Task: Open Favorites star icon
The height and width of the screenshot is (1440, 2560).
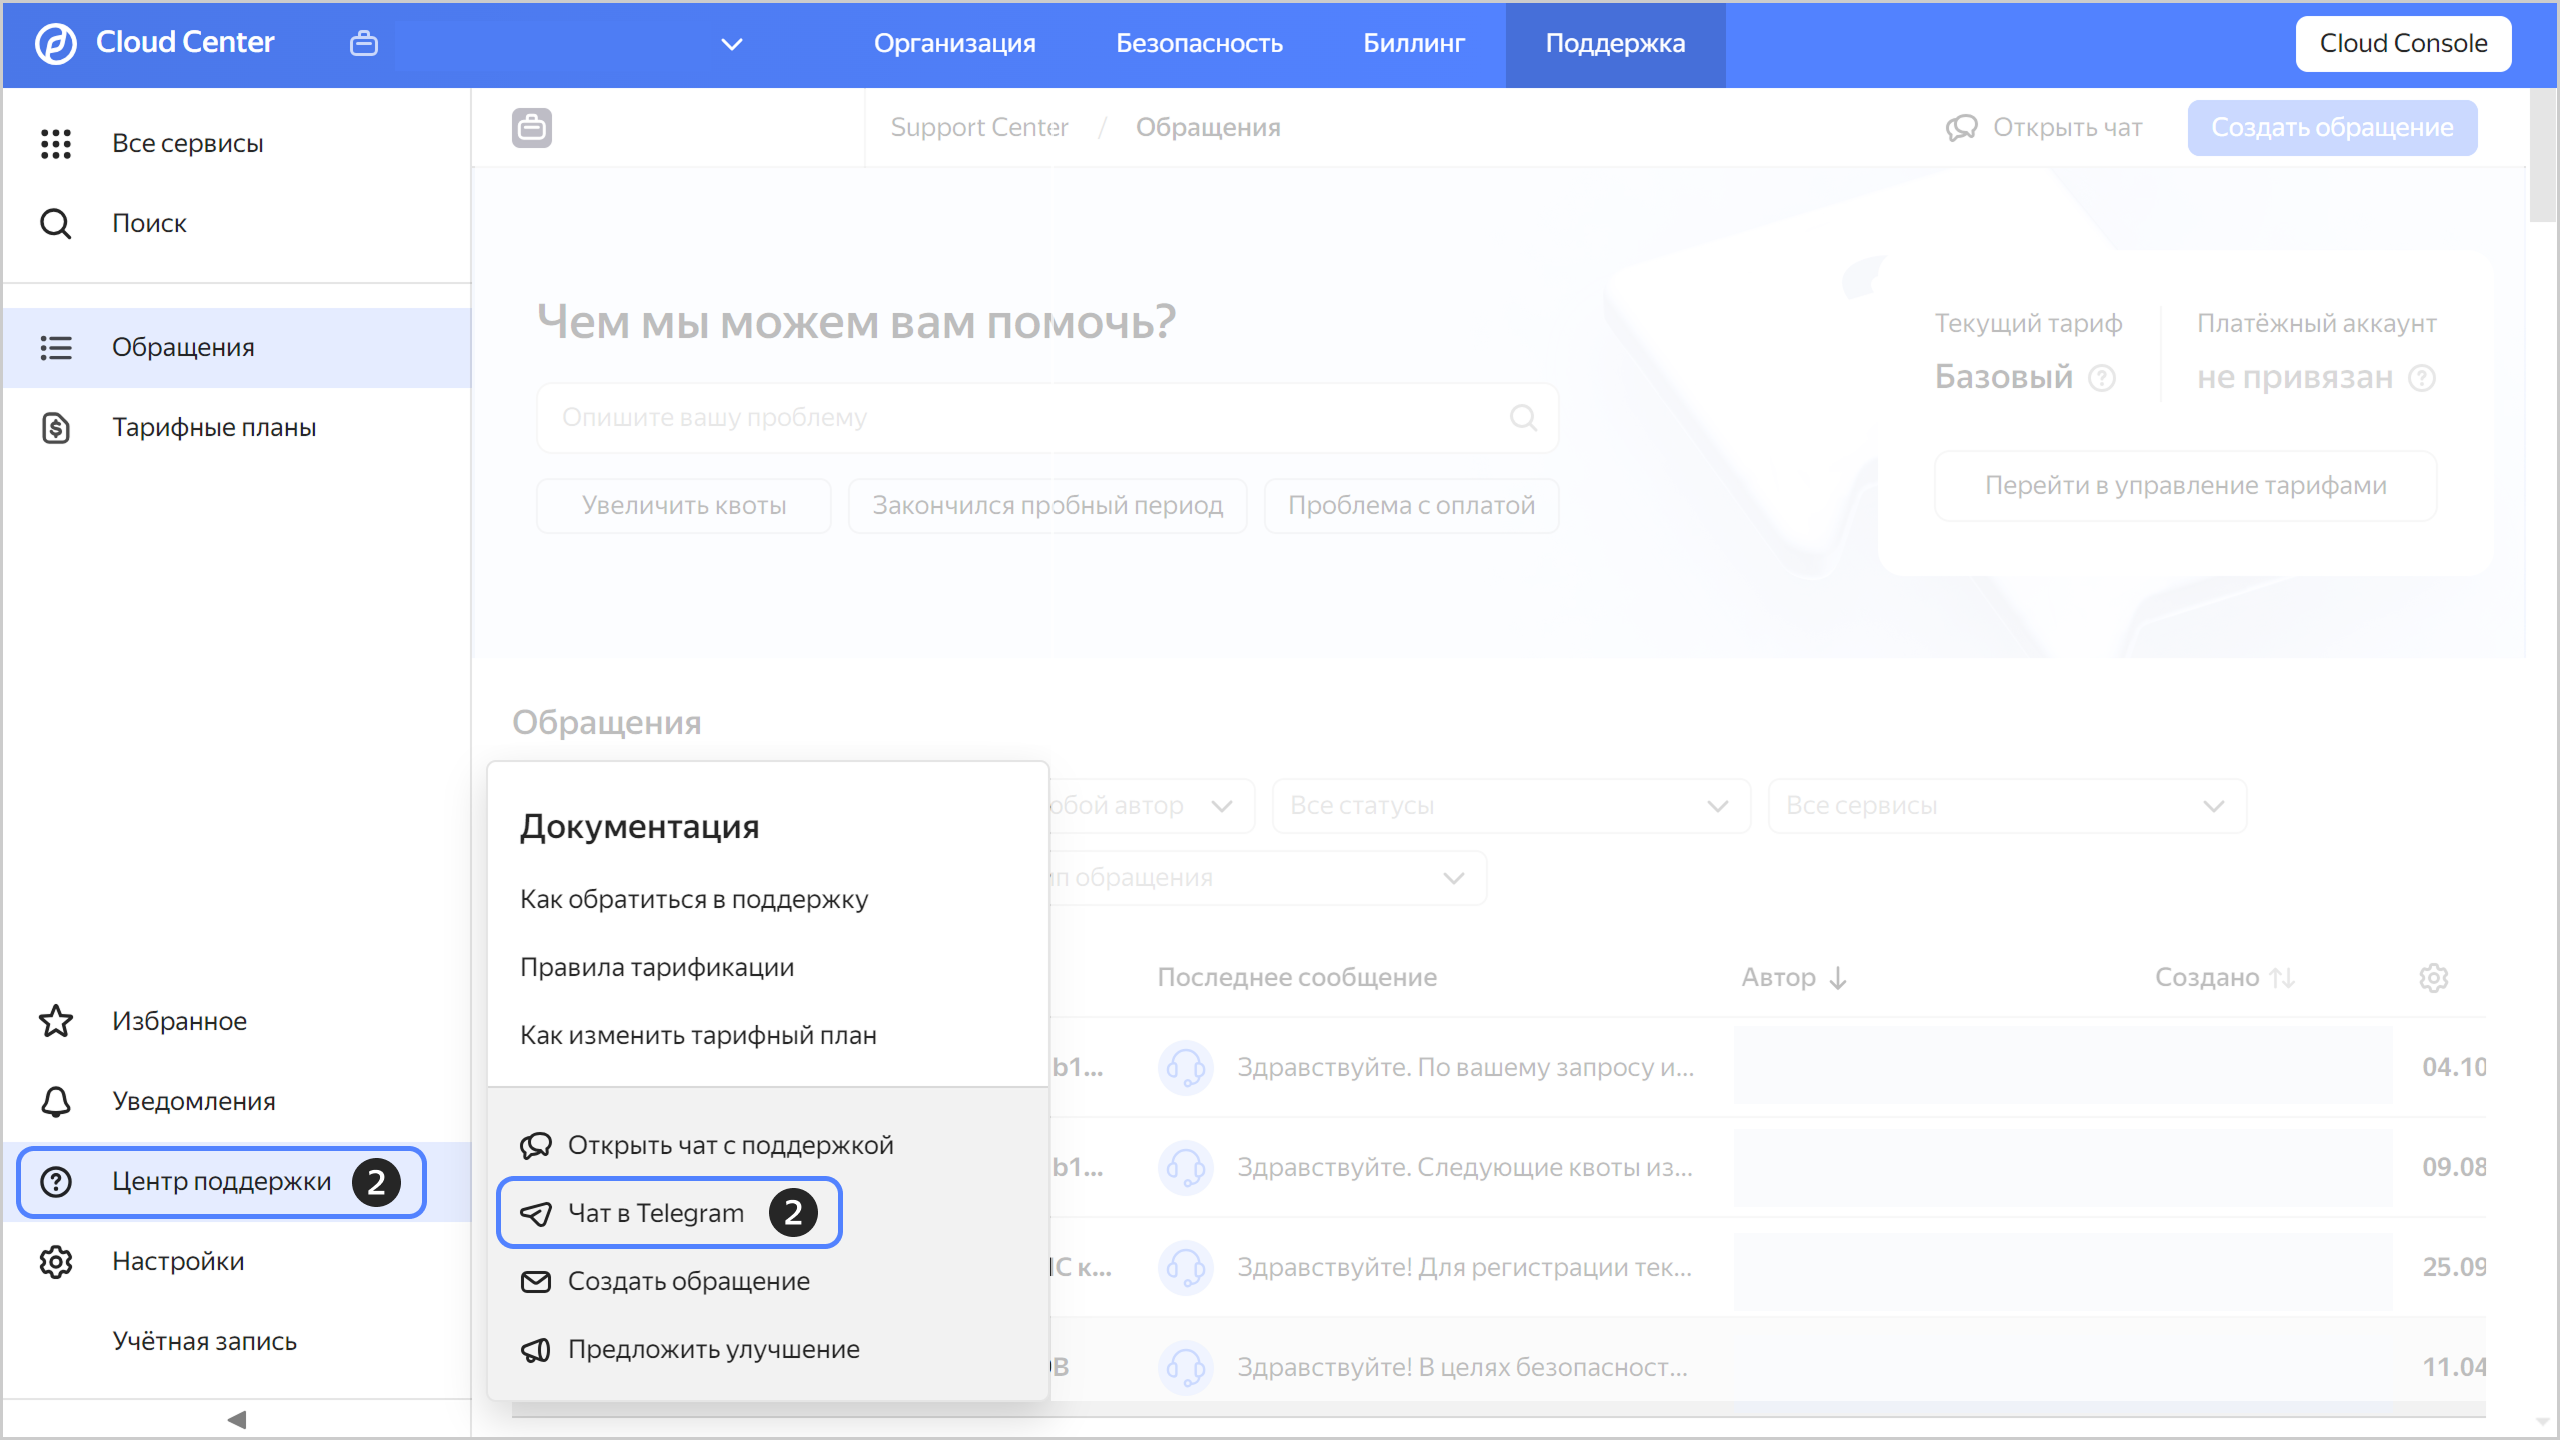Action: tap(56, 1021)
